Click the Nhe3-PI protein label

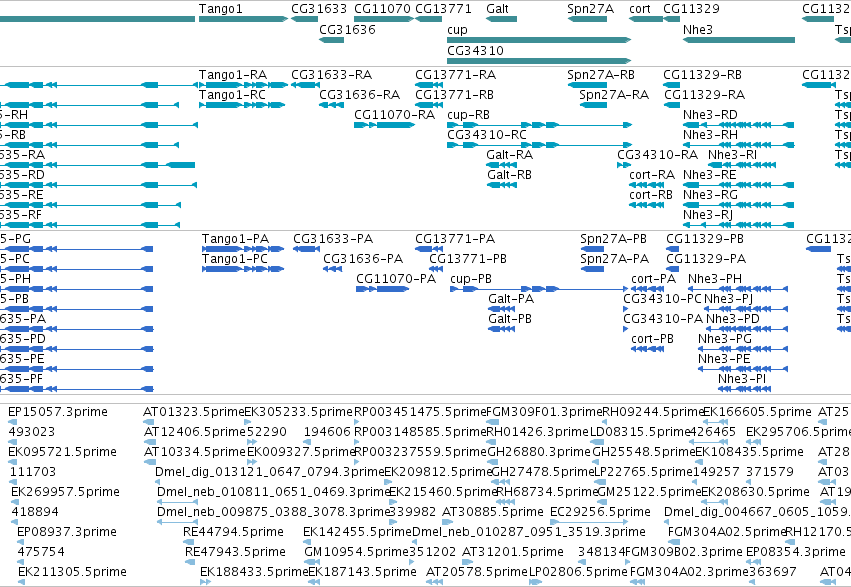[x=741, y=379]
